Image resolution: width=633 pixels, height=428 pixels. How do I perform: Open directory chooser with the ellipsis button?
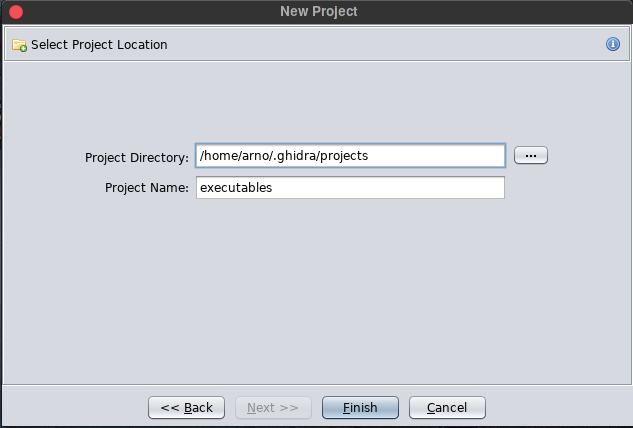click(531, 155)
